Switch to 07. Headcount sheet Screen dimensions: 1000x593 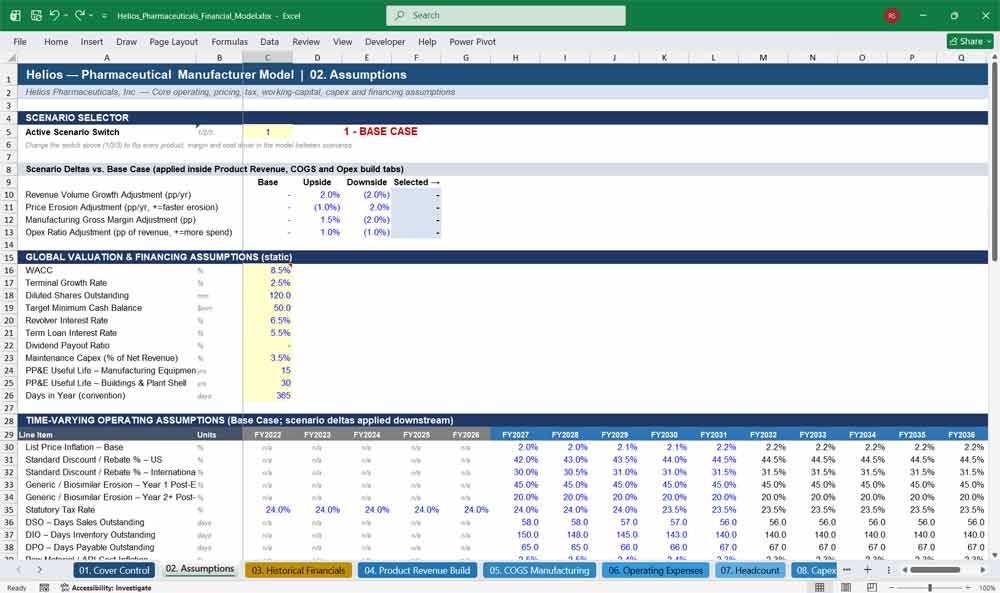click(750, 570)
